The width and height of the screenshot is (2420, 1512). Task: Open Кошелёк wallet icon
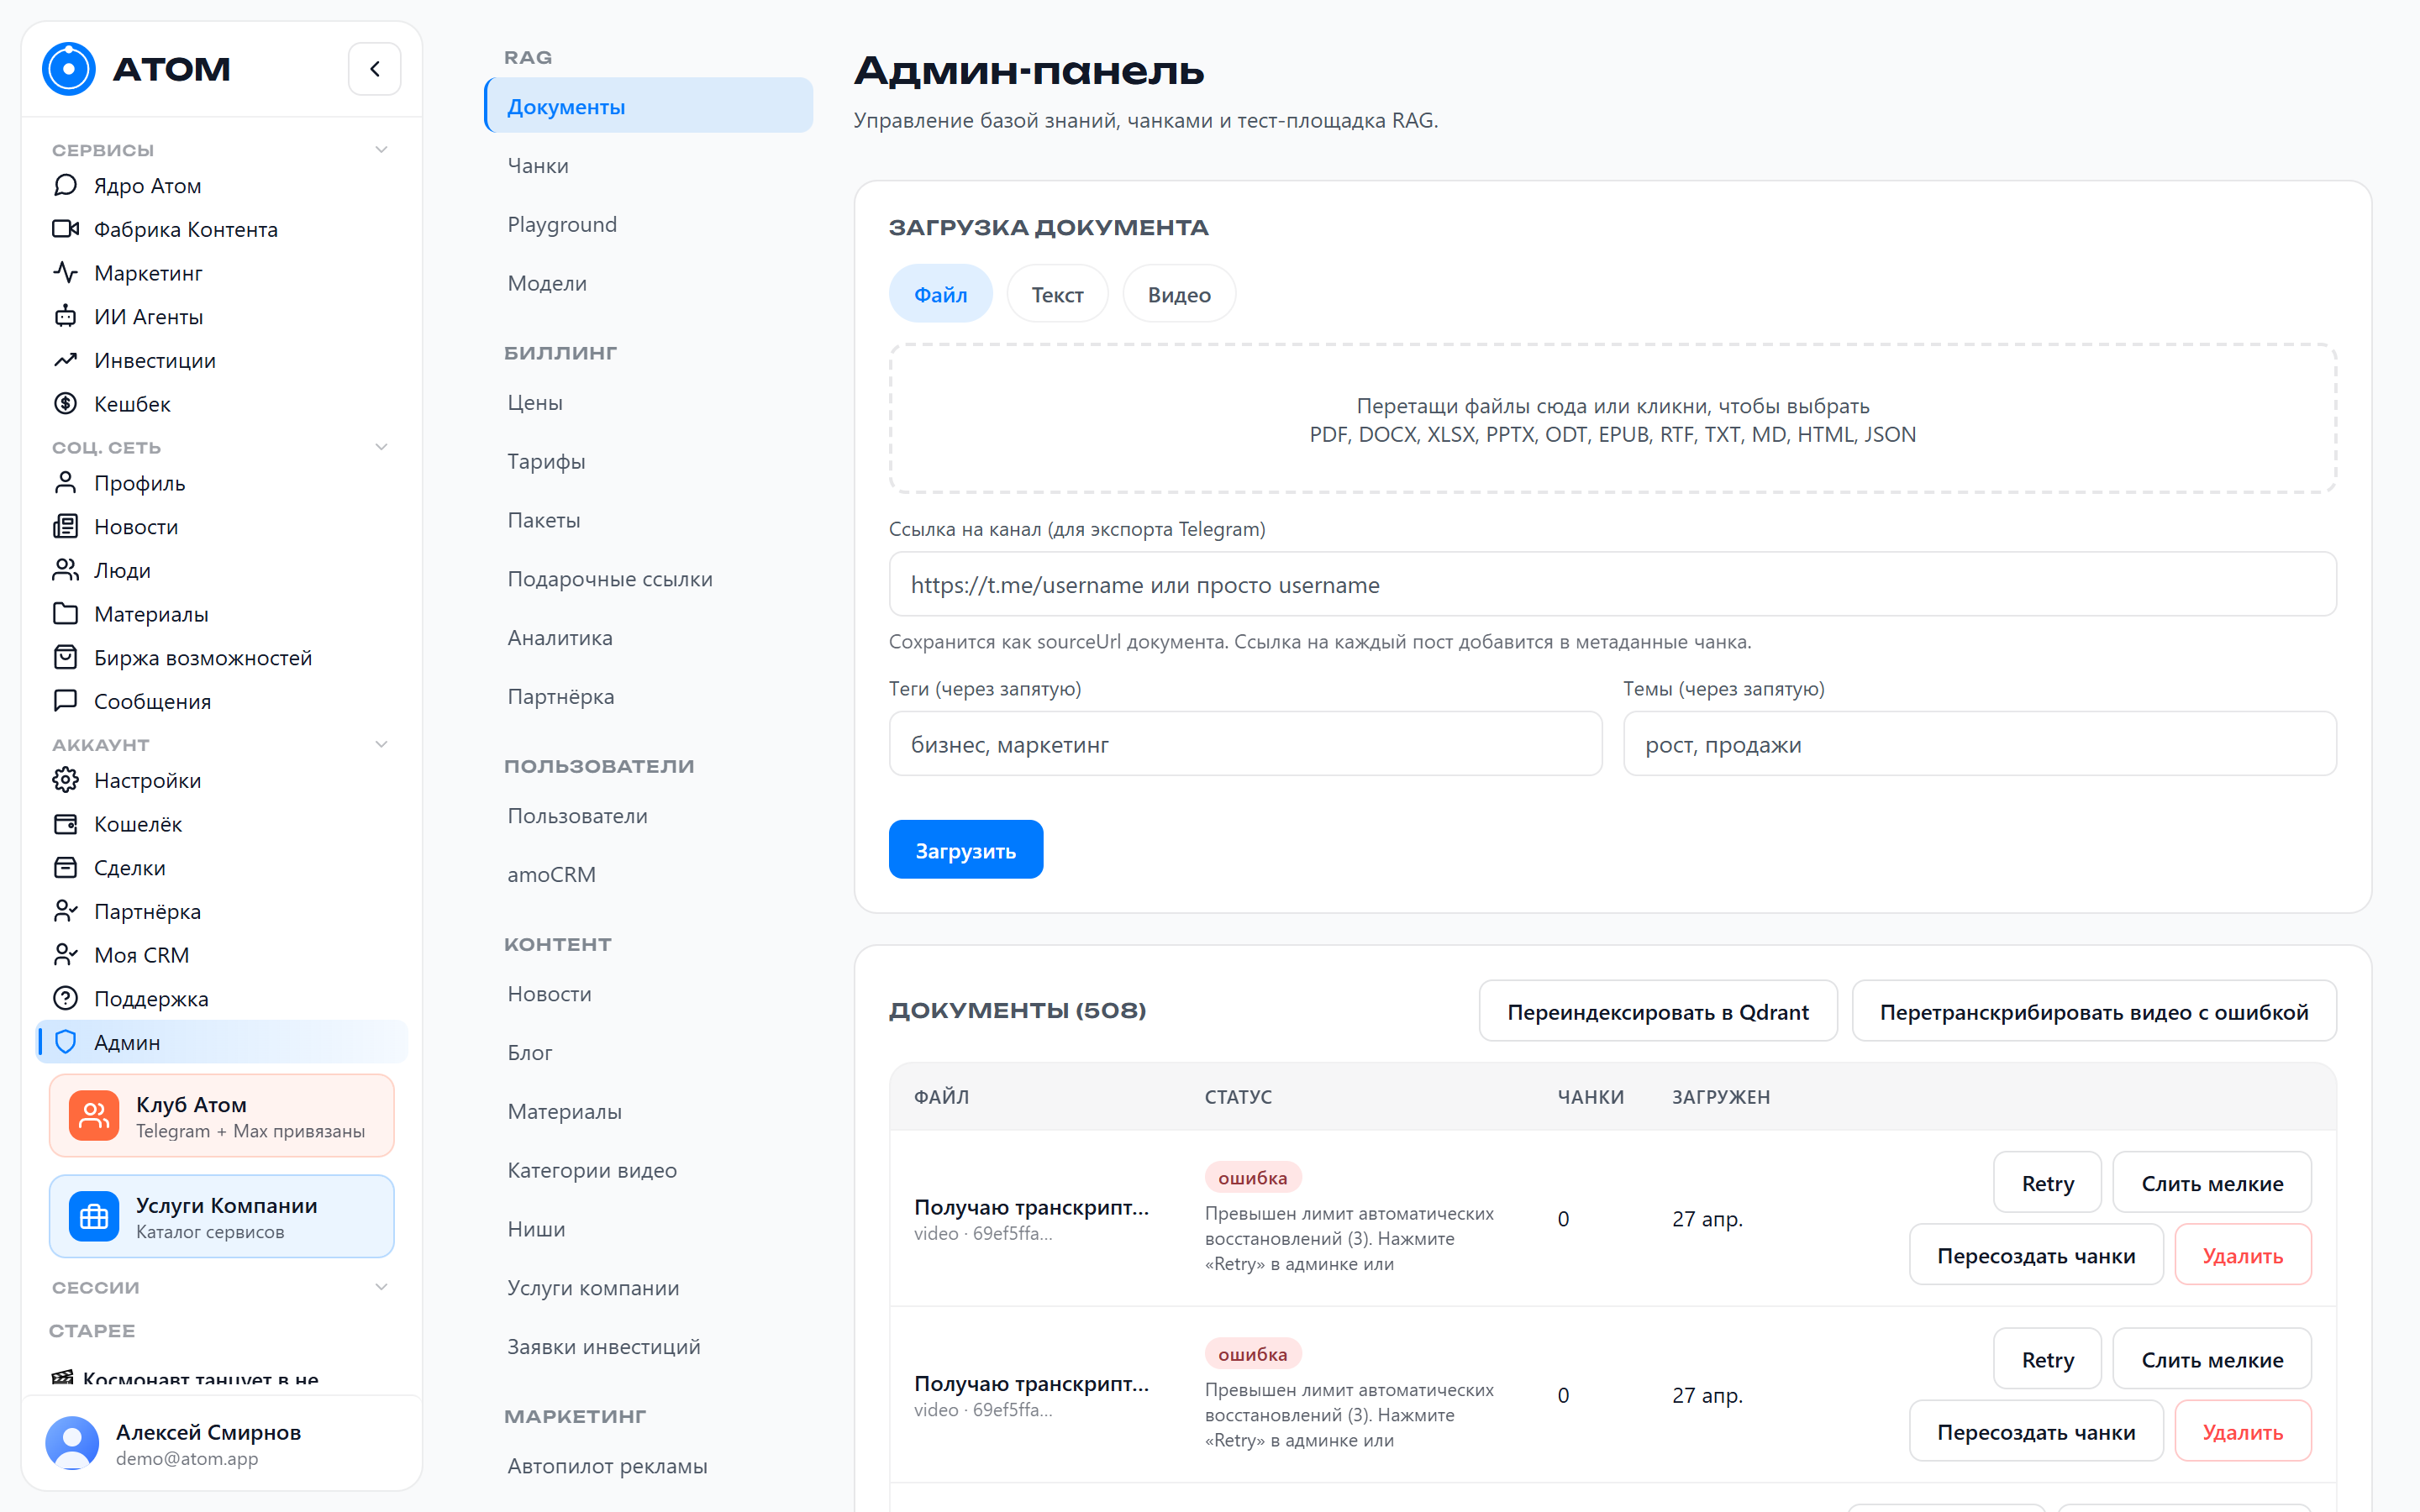click(65, 824)
